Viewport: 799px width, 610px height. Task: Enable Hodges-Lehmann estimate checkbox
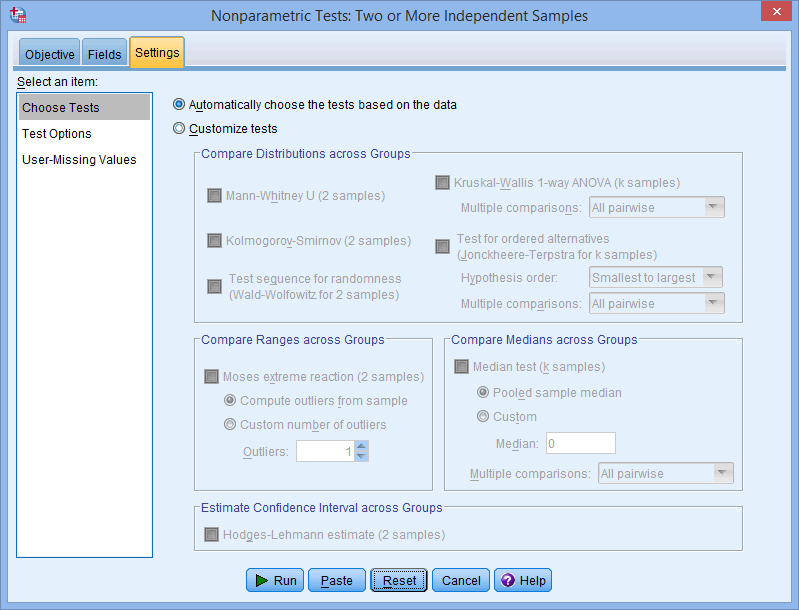click(211, 535)
